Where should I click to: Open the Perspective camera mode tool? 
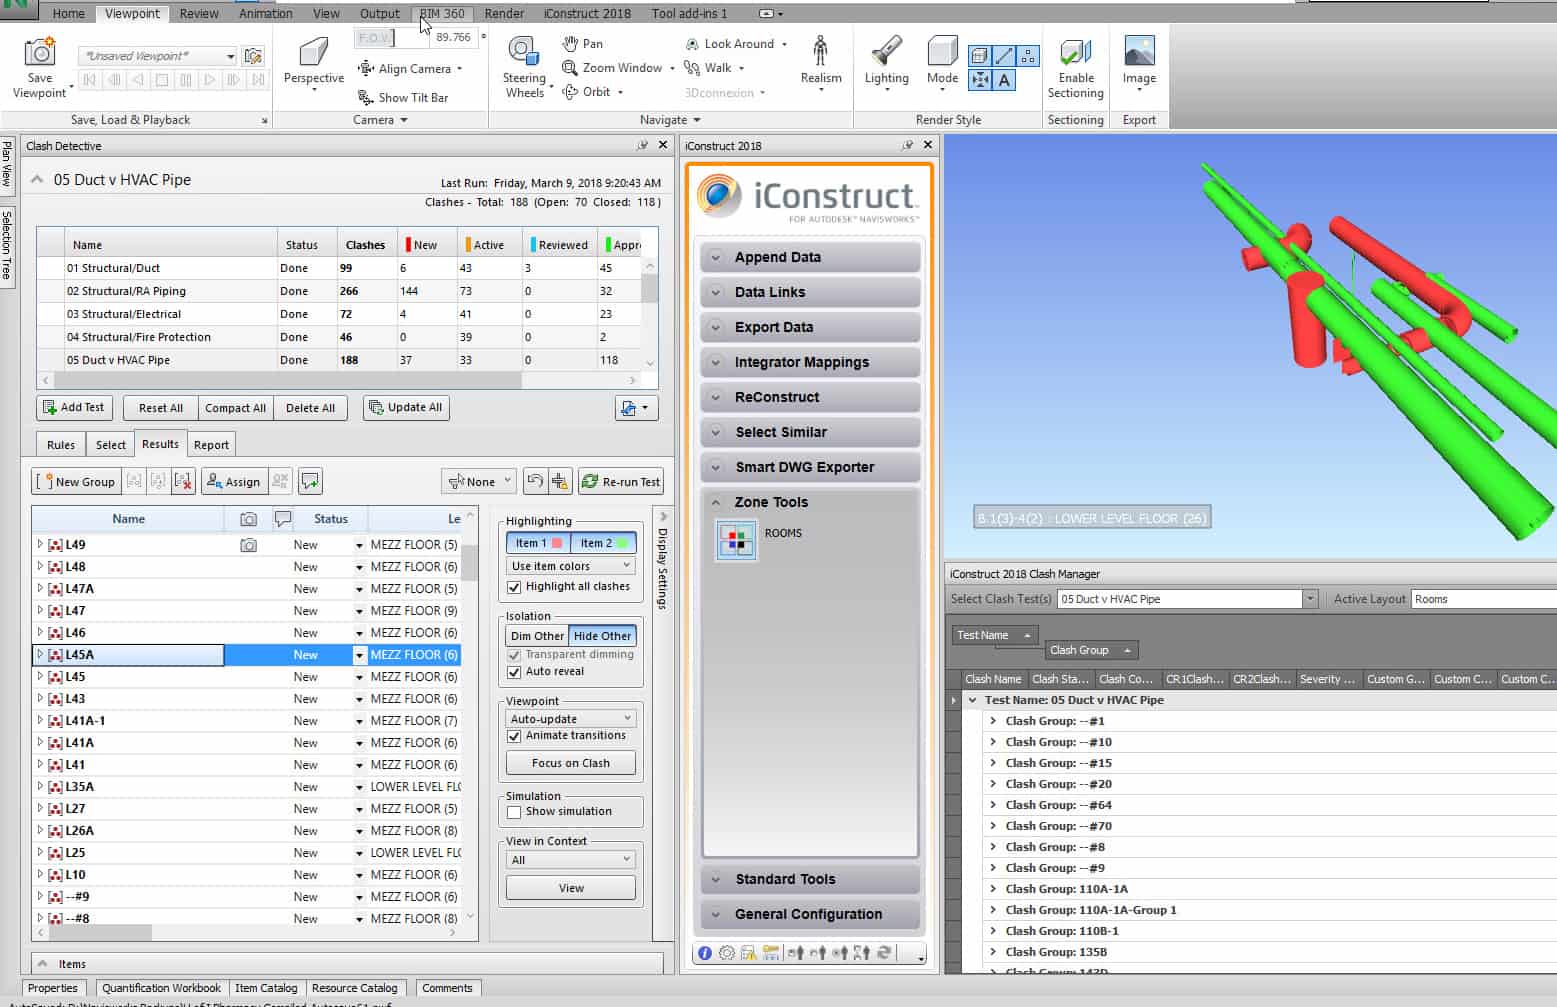(x=313, y=62)
